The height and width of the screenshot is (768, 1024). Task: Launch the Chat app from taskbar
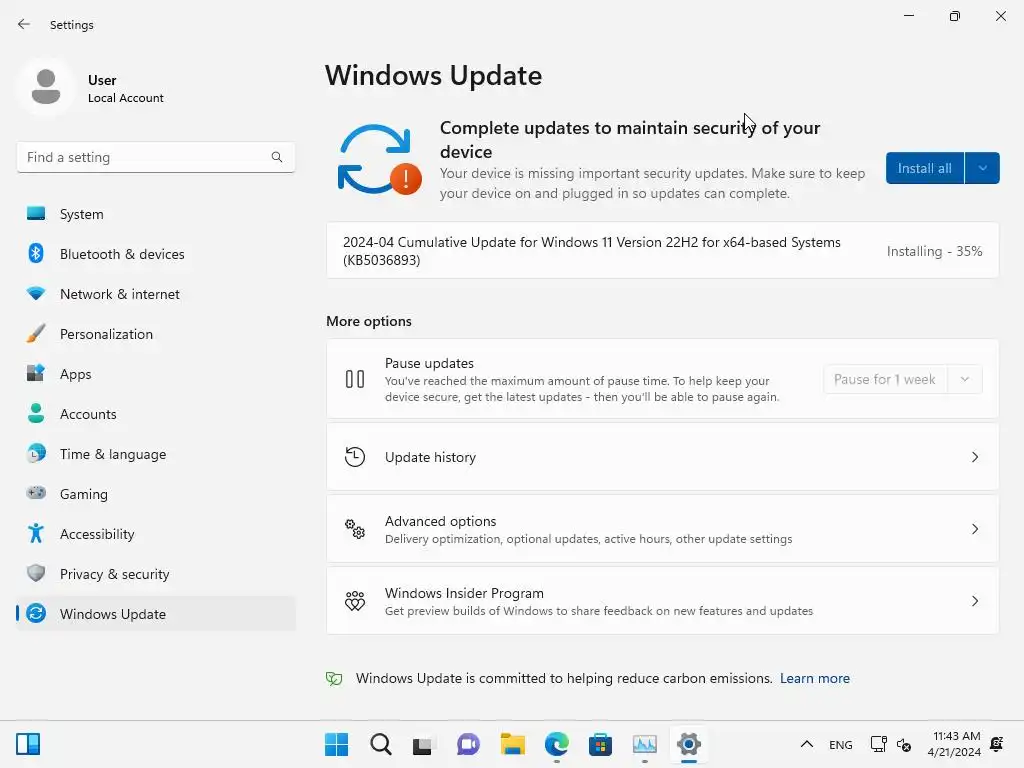coord(468,744)
